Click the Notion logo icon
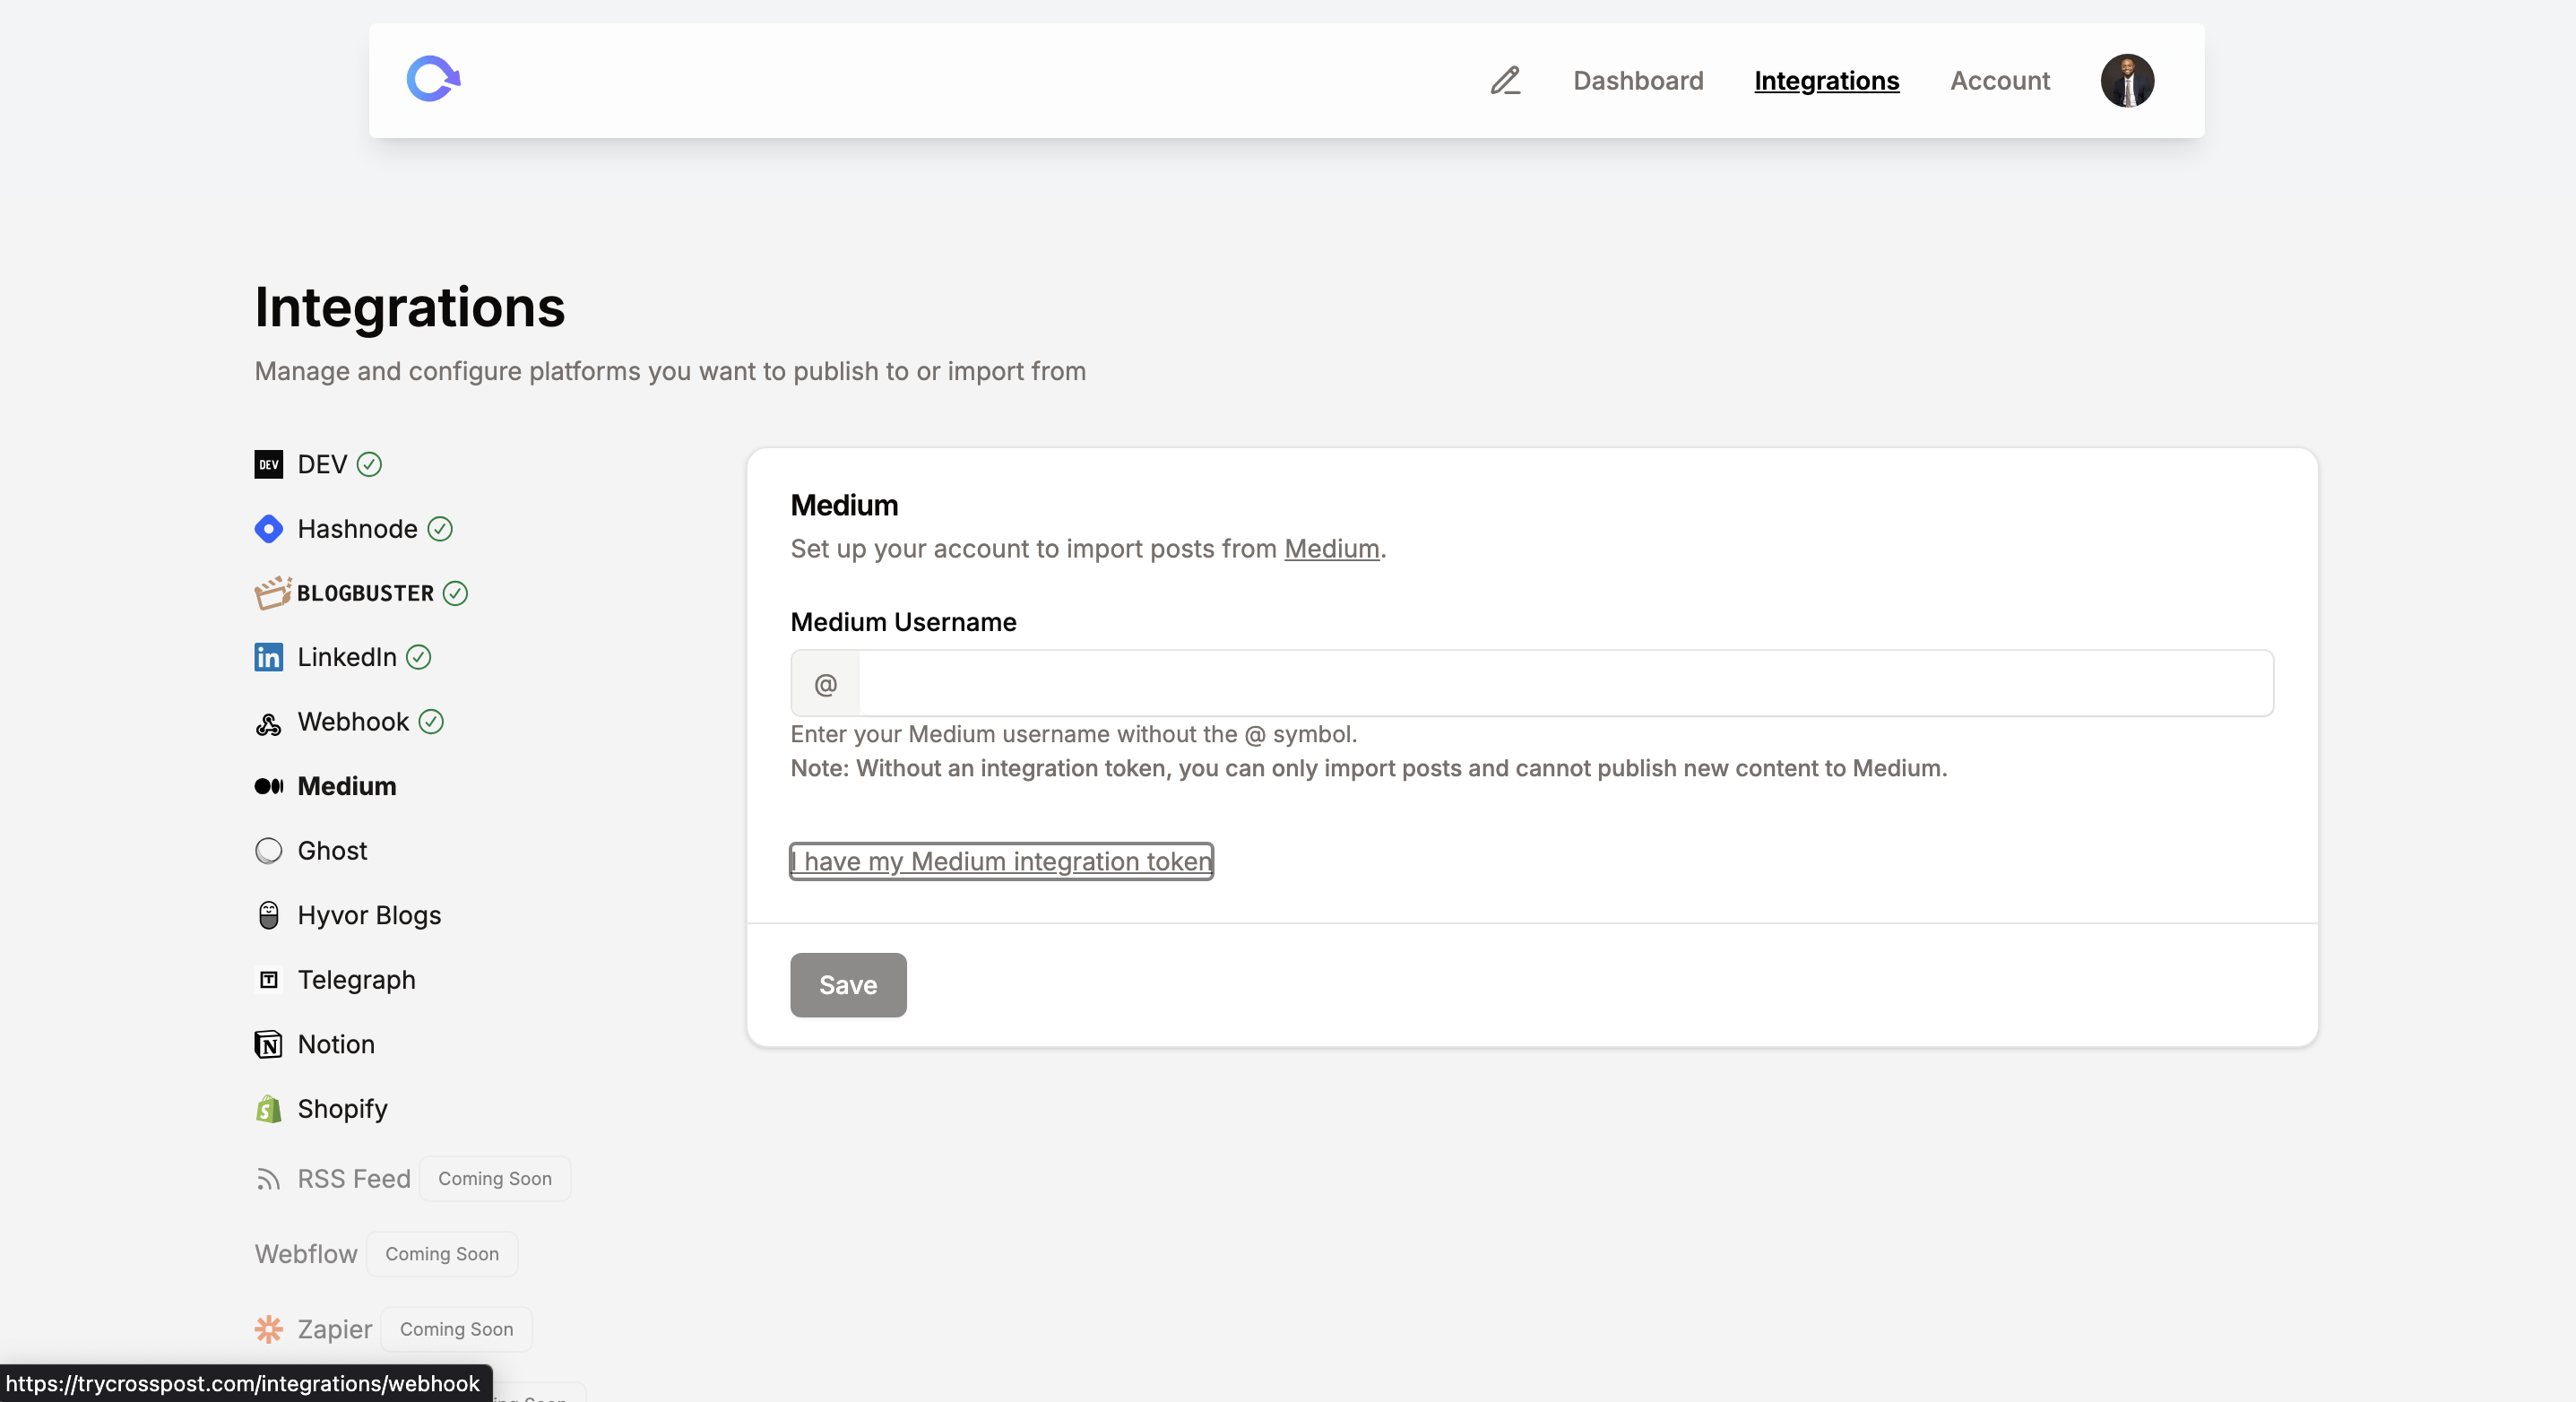 click(x=268, y=1044)
